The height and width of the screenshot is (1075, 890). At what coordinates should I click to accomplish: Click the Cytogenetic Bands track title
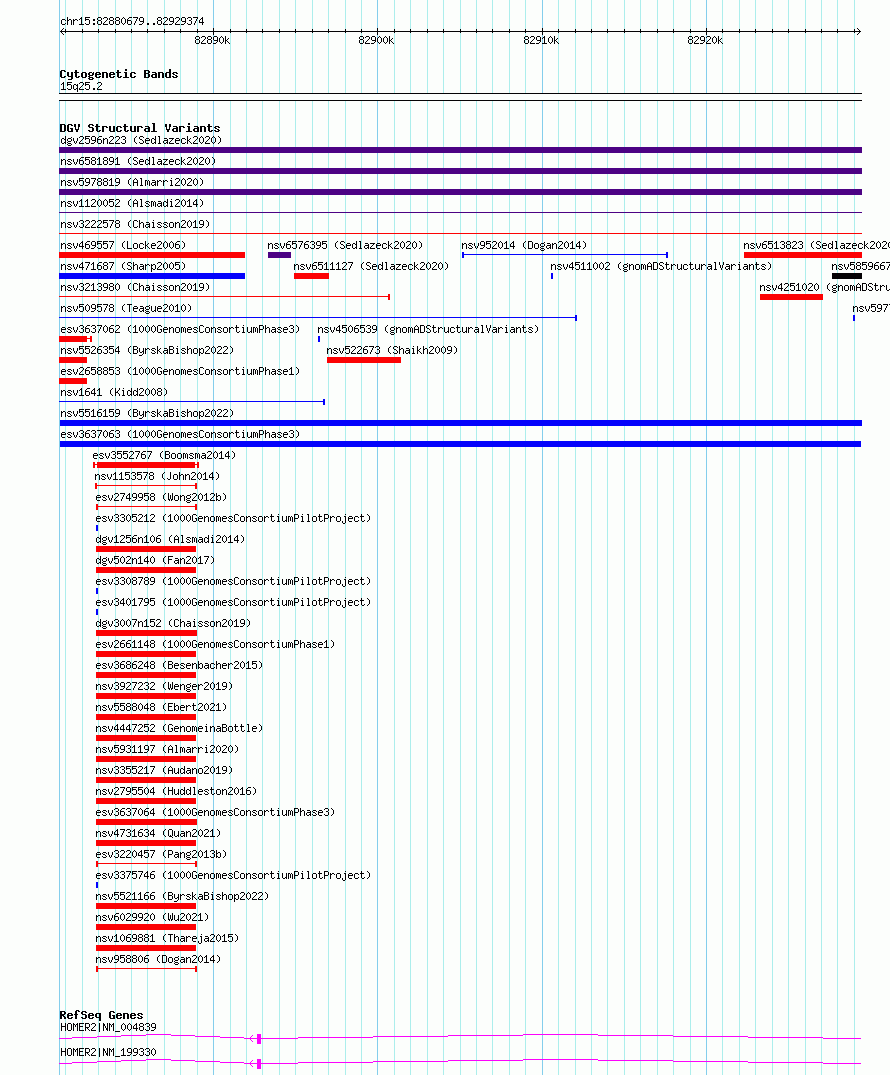coord(119,74)
